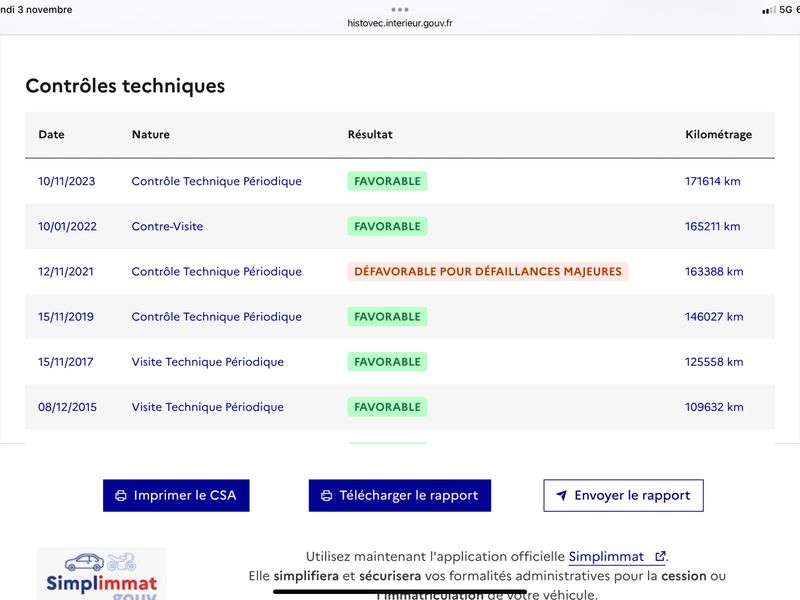Click the Contre-Visite entry
The width and height of the screenshot is (800, 600).
tap(167, 226)
